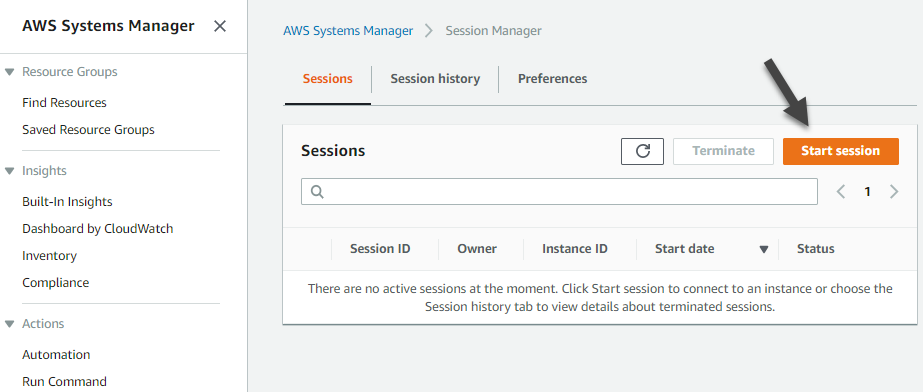Open Find Resources in sidebar
Screen dimensions: 923x392
[x=64, y=102]
